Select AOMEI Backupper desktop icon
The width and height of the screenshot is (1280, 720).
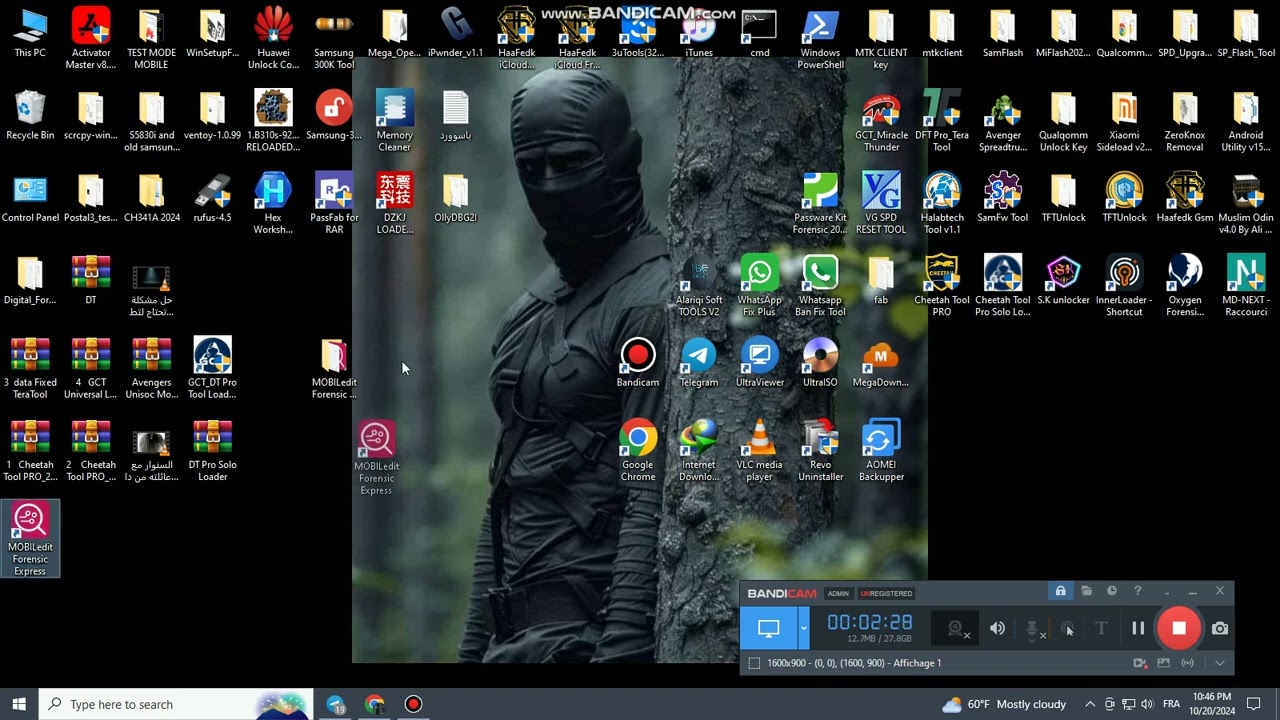pos(881,451)
